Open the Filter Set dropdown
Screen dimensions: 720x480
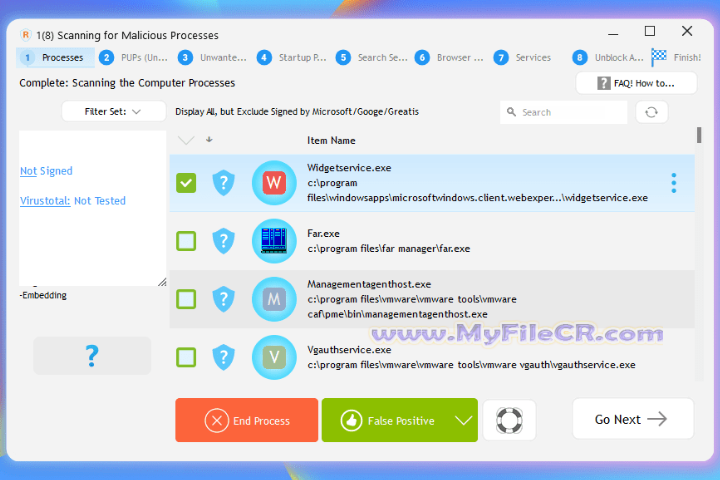113,111
